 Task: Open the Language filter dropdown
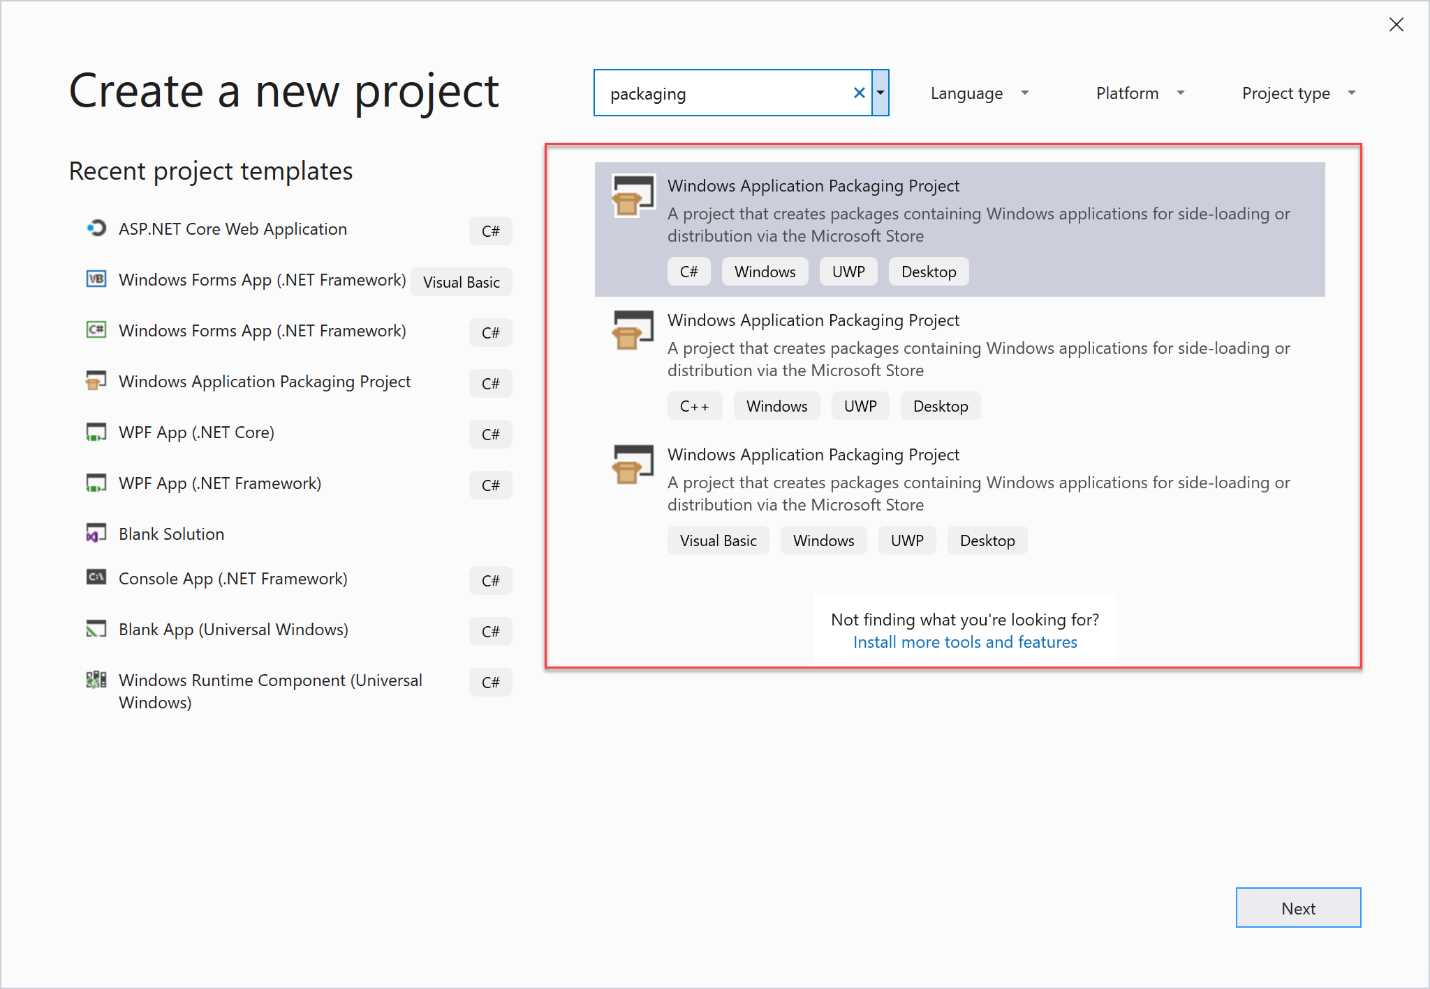979,92
